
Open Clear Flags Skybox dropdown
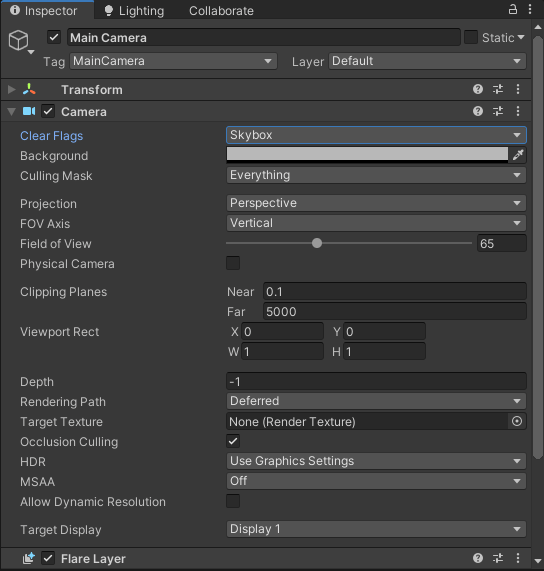pos(376,135)
